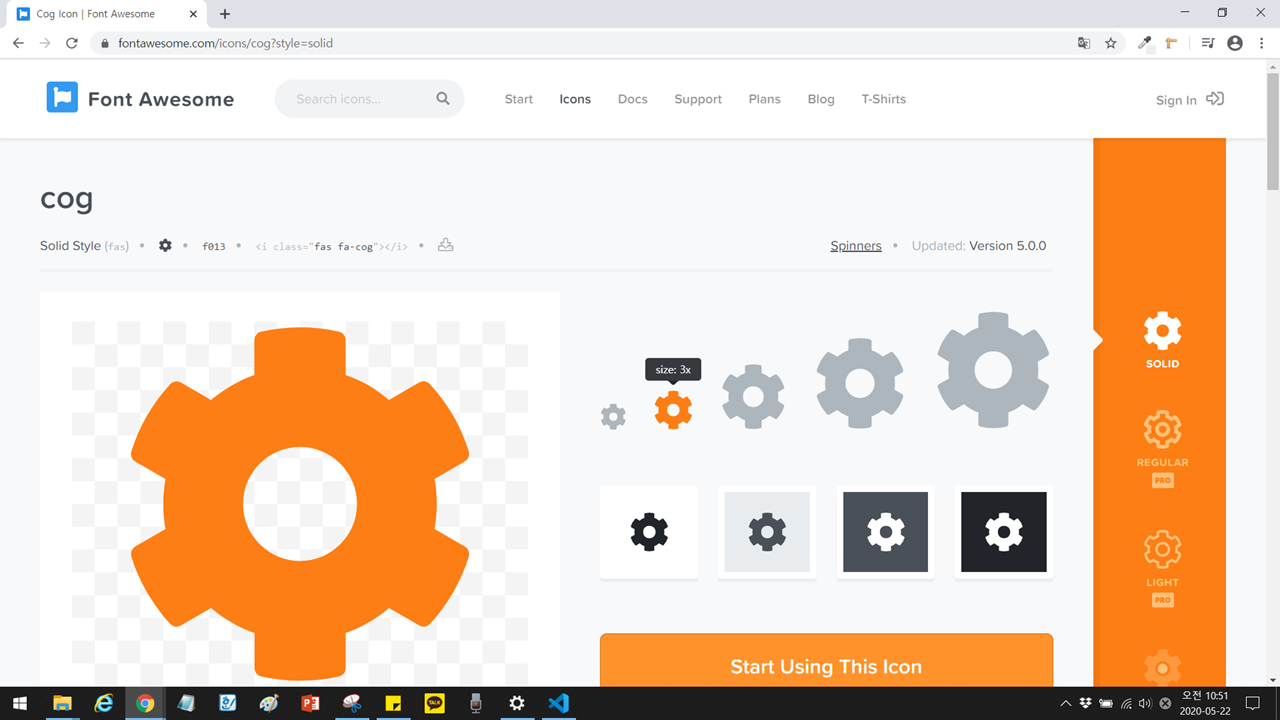
Task: Click the SVG download icon
Action: [446, 245]
